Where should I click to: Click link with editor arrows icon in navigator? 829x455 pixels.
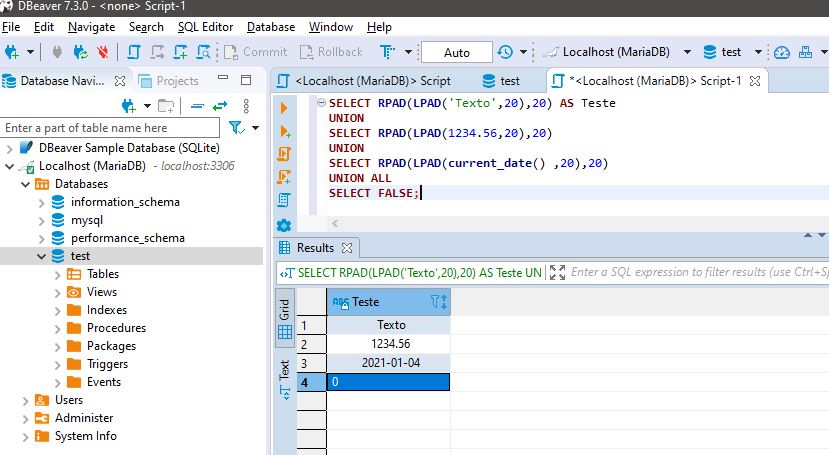pyautogui.click(x=218, y=105)
